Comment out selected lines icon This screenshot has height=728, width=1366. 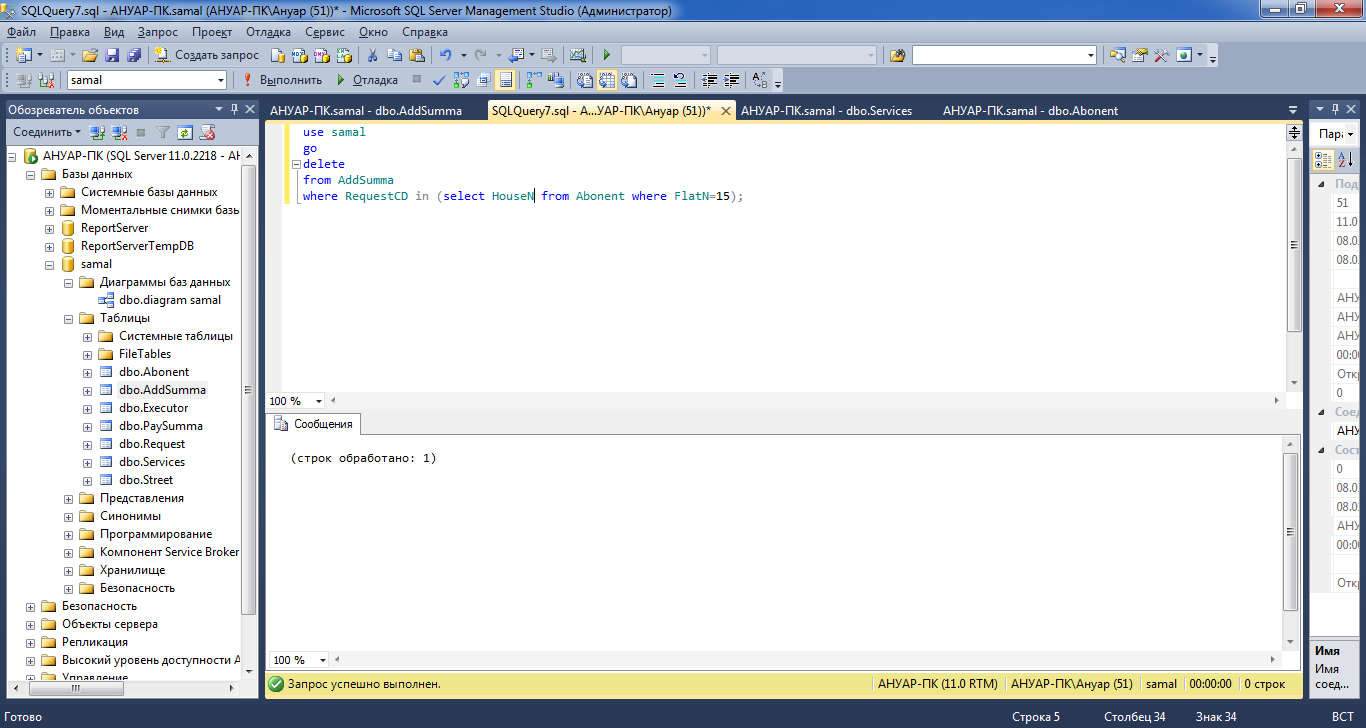pos(658,80)
